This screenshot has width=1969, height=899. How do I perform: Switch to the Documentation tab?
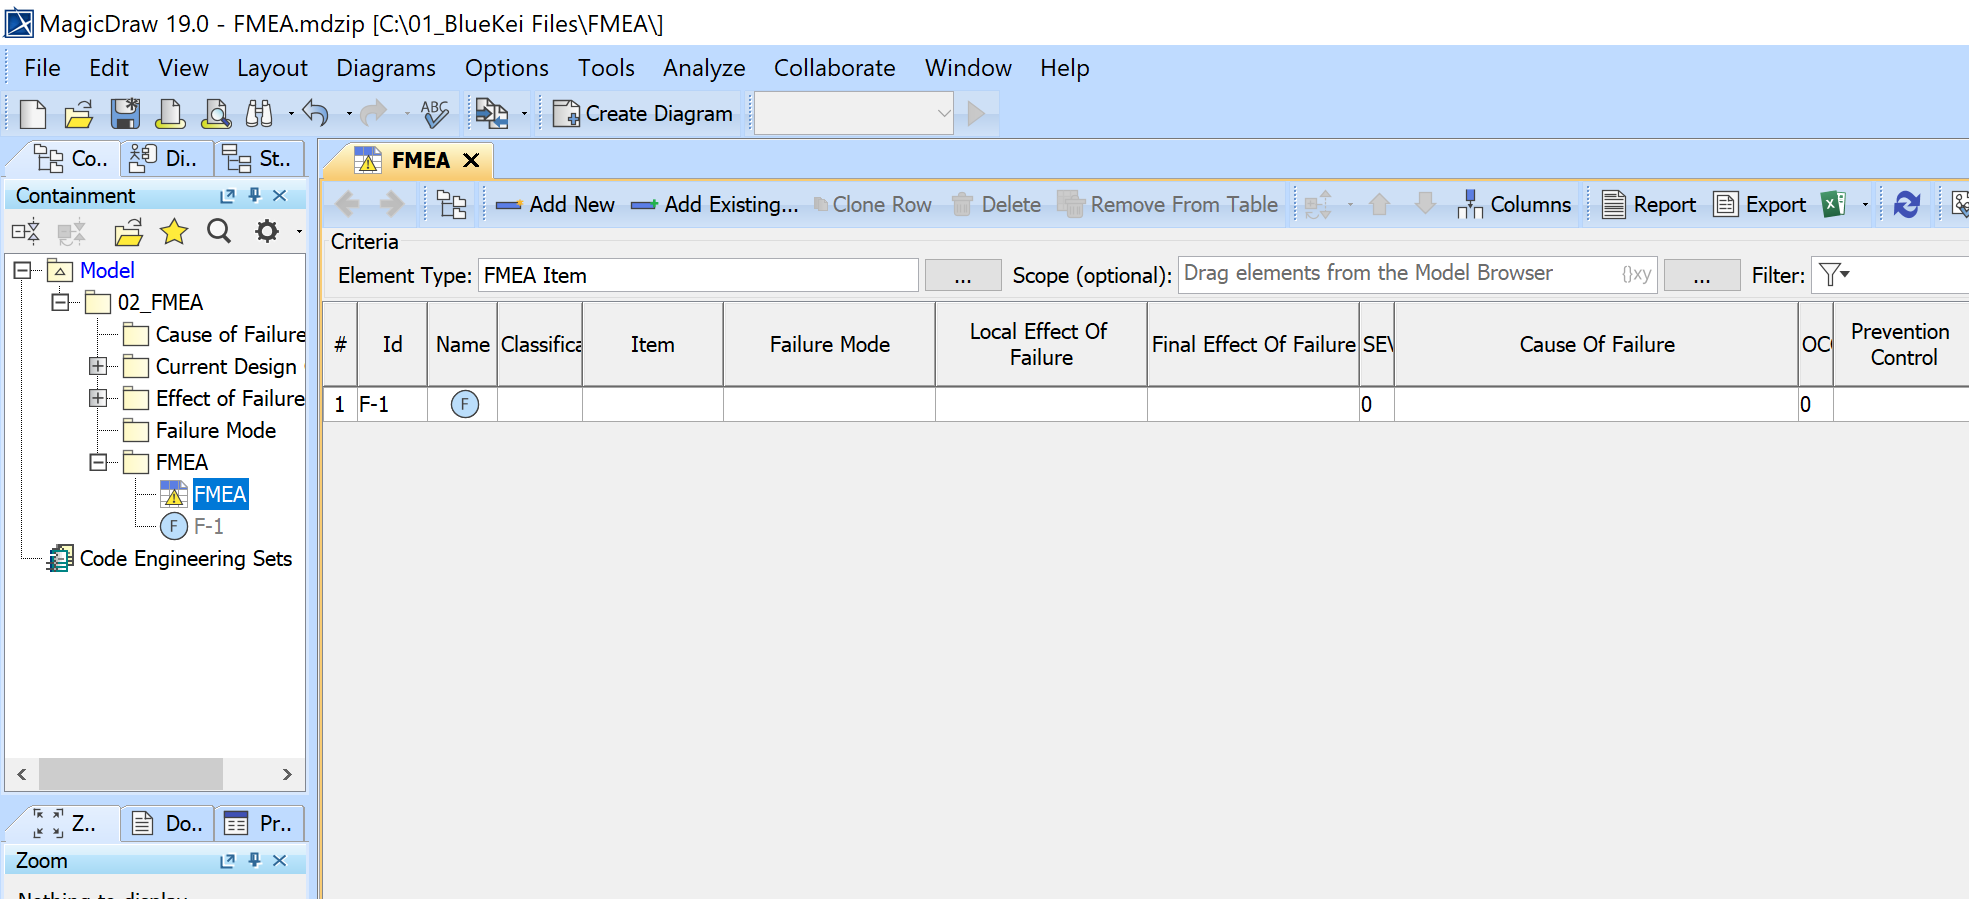167,823
